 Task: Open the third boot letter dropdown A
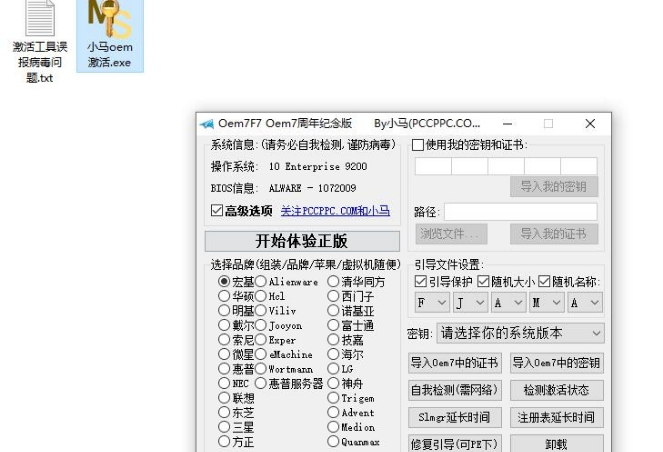click(x=508, y=303)
